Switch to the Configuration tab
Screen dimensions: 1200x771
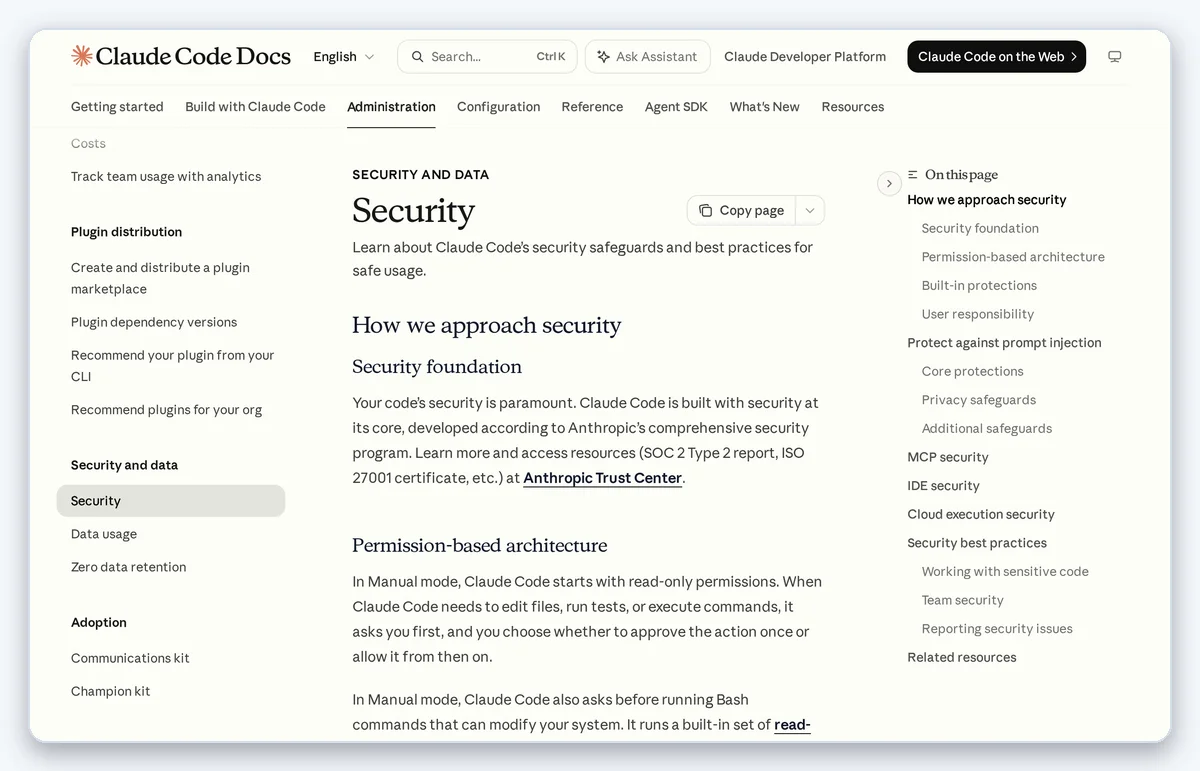click(498, 107)
